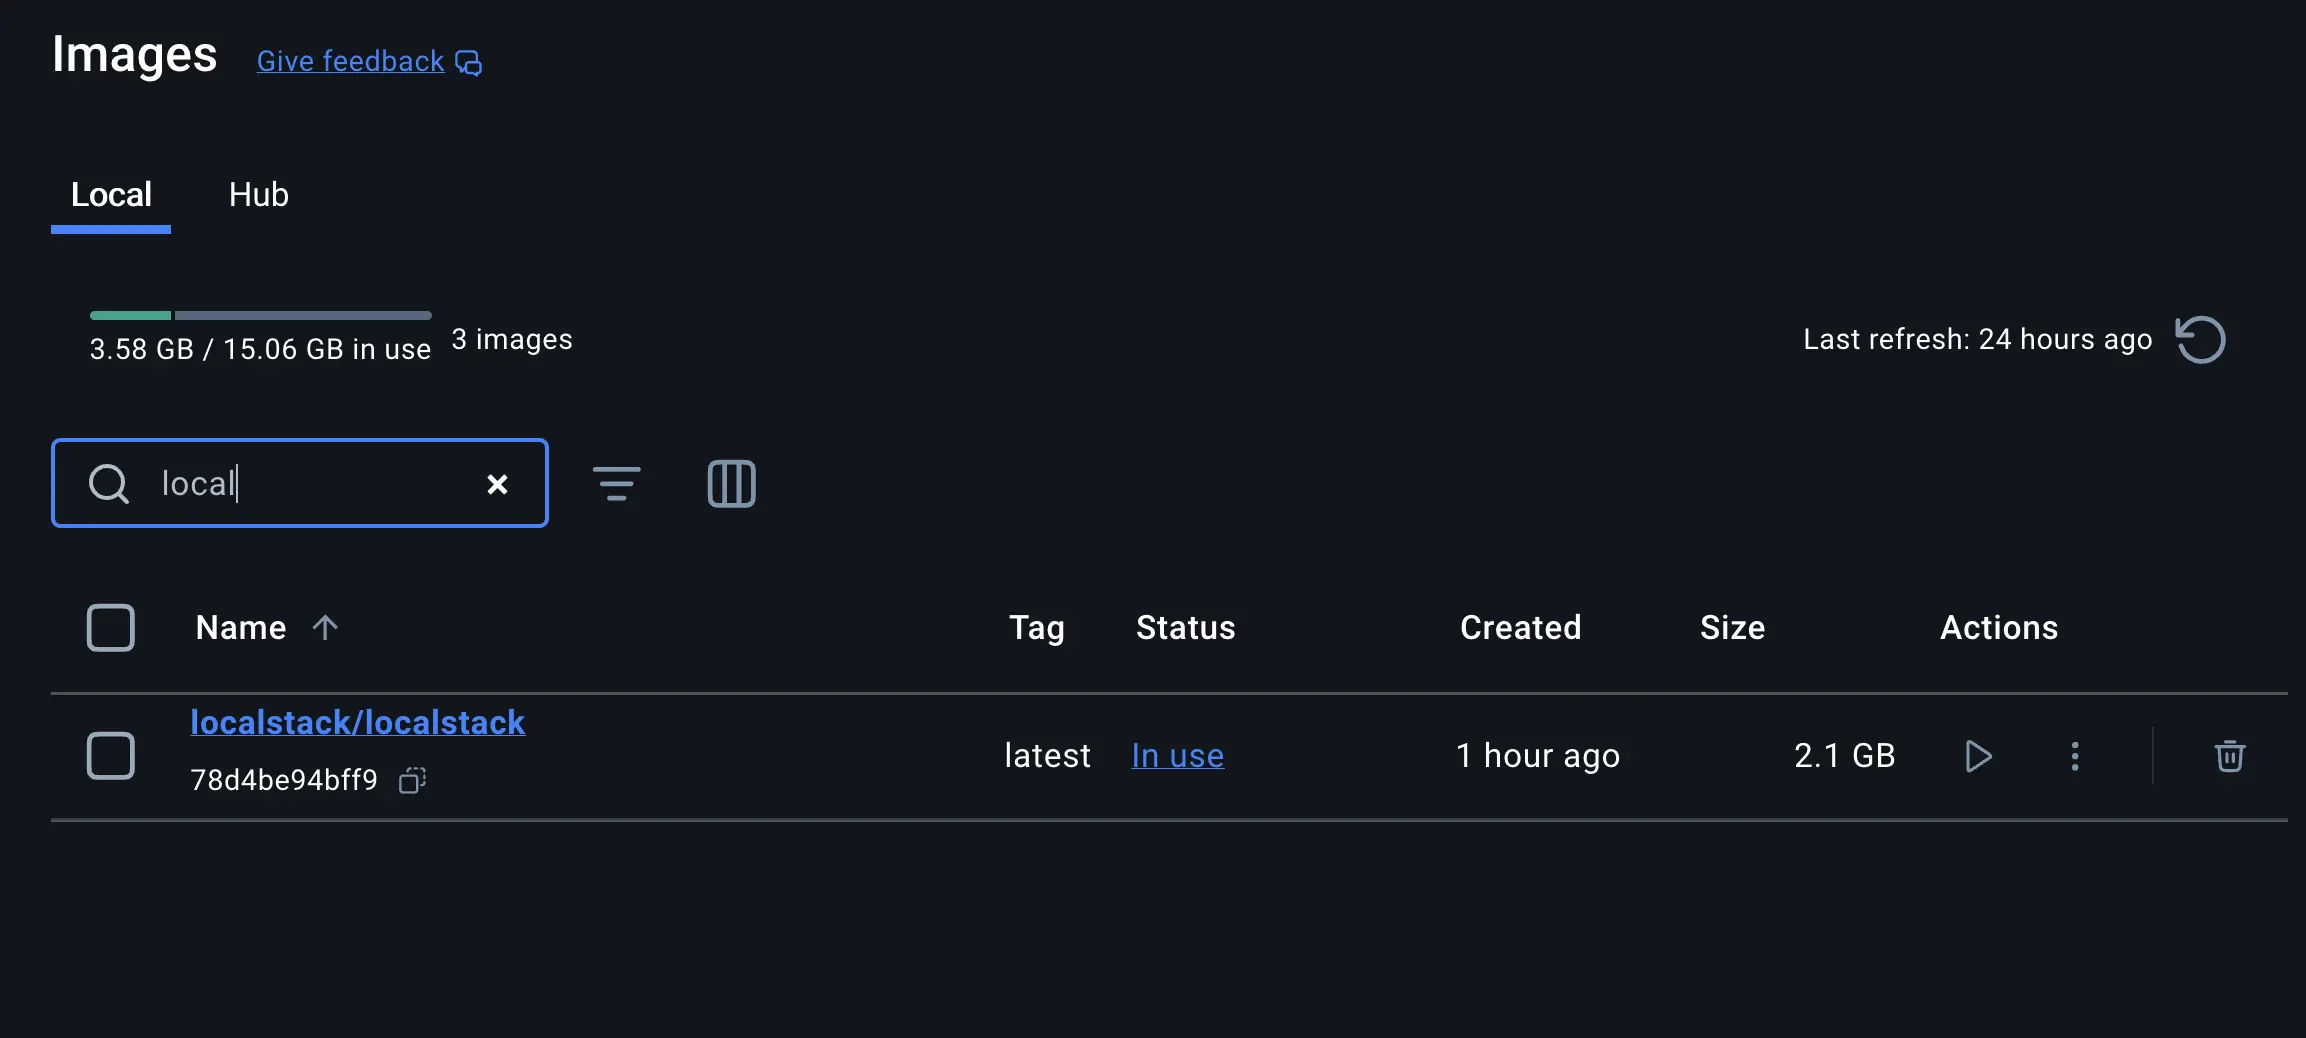Open the localstack/localstack image details
Screen dimensions: 2306x1038
[x=357, y=722]
